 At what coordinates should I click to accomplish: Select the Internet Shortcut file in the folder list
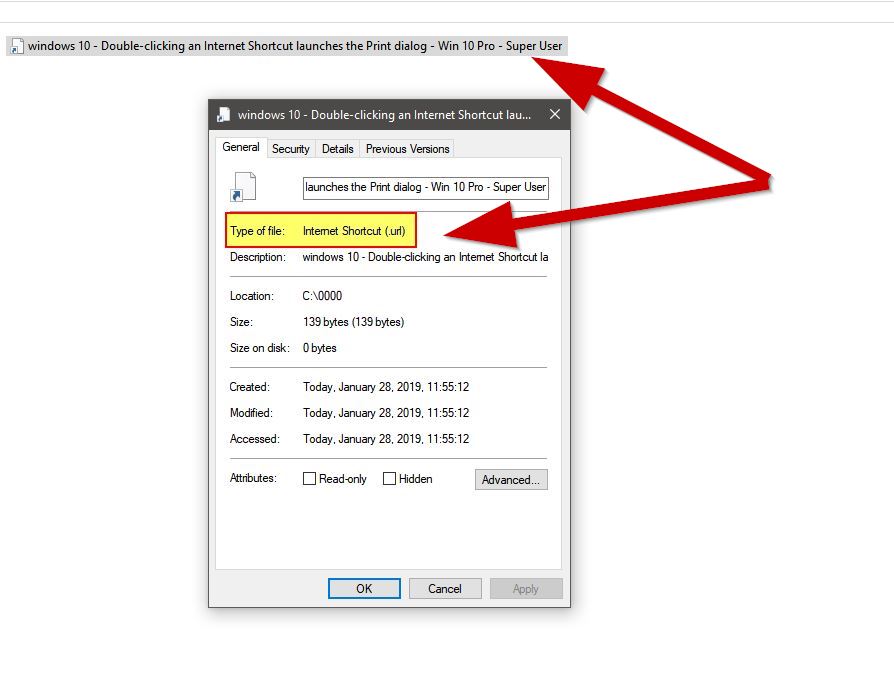click(287, 46)
